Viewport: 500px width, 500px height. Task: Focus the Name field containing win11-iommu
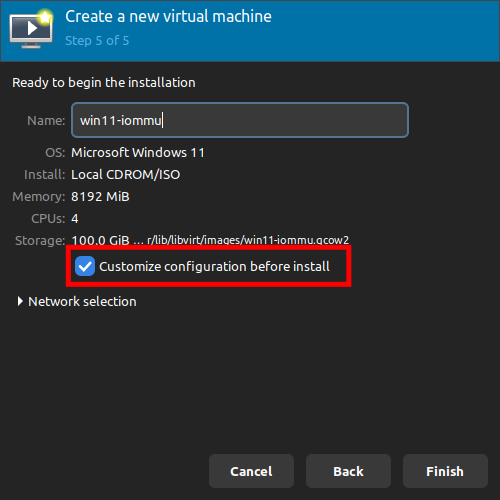(240, 120)
